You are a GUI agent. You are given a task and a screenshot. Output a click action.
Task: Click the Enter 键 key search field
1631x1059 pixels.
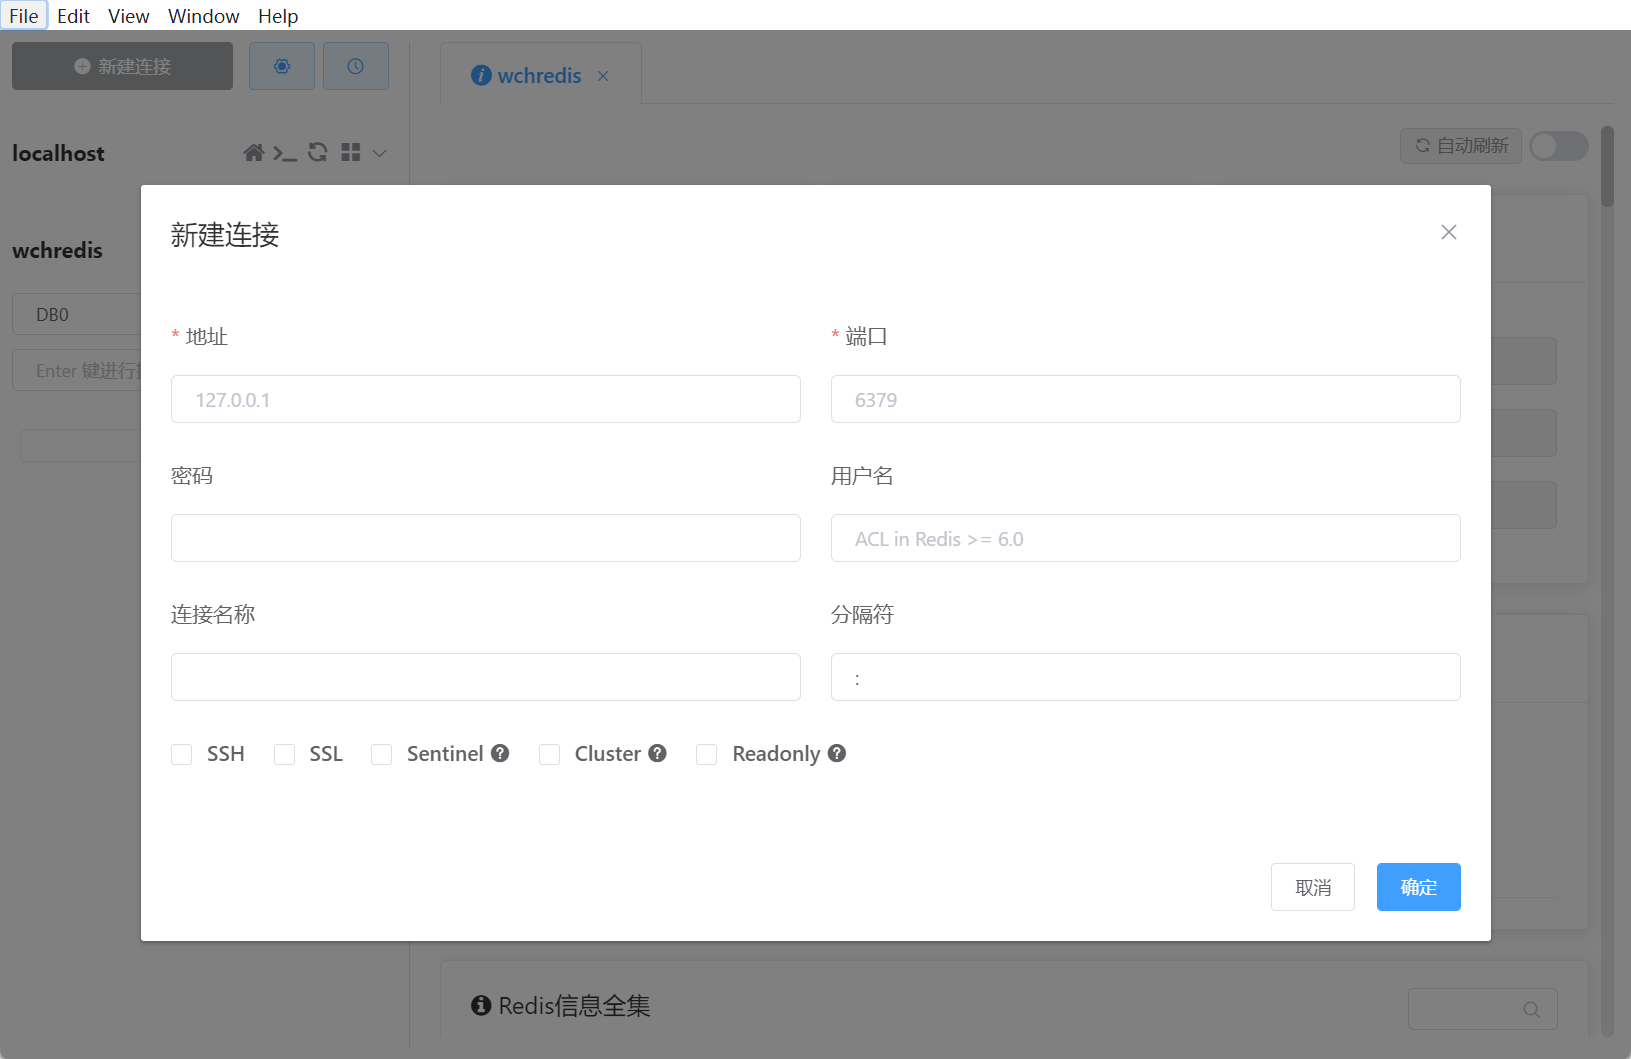tap(76, 370)
